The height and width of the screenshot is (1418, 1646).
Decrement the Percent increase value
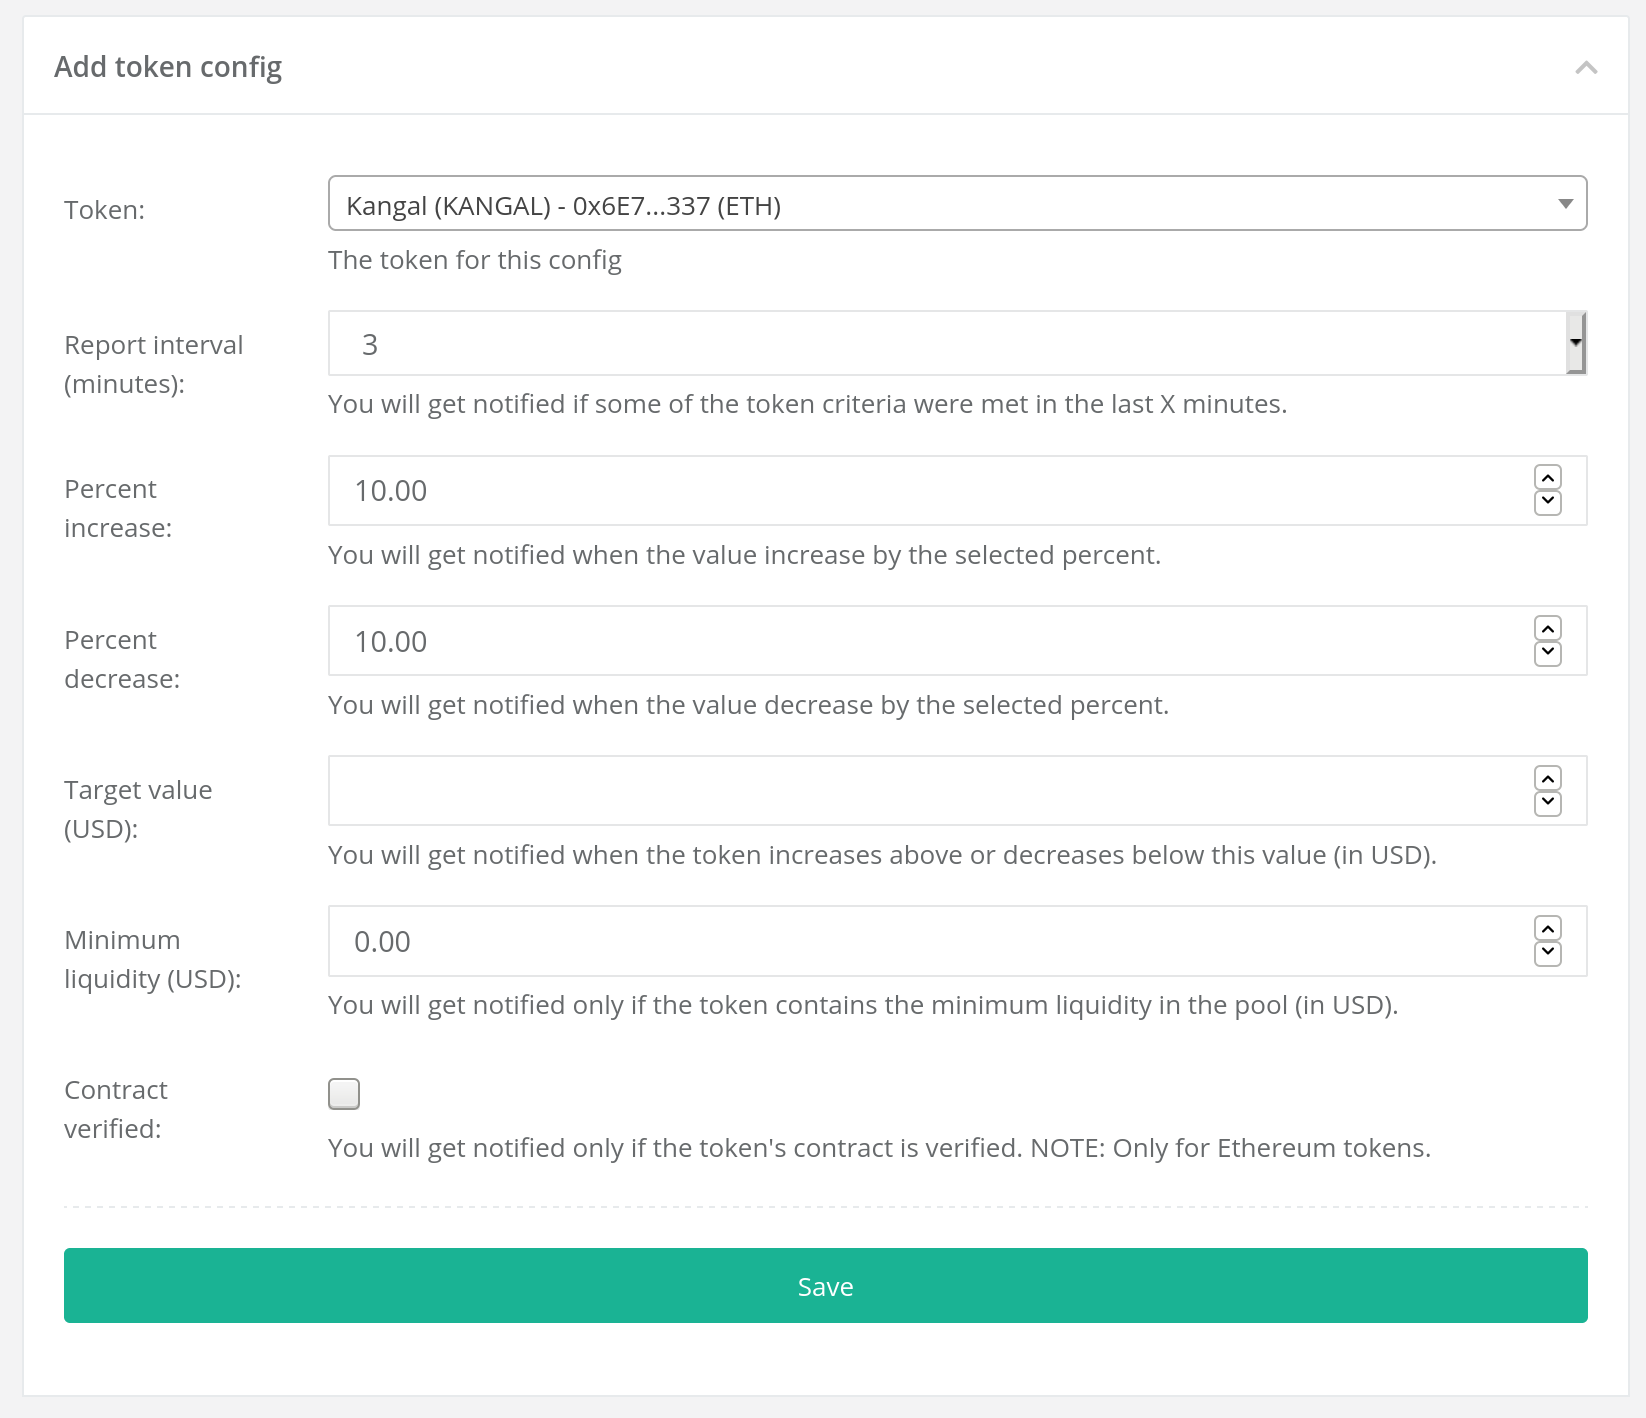click(x=1548, y=502)
